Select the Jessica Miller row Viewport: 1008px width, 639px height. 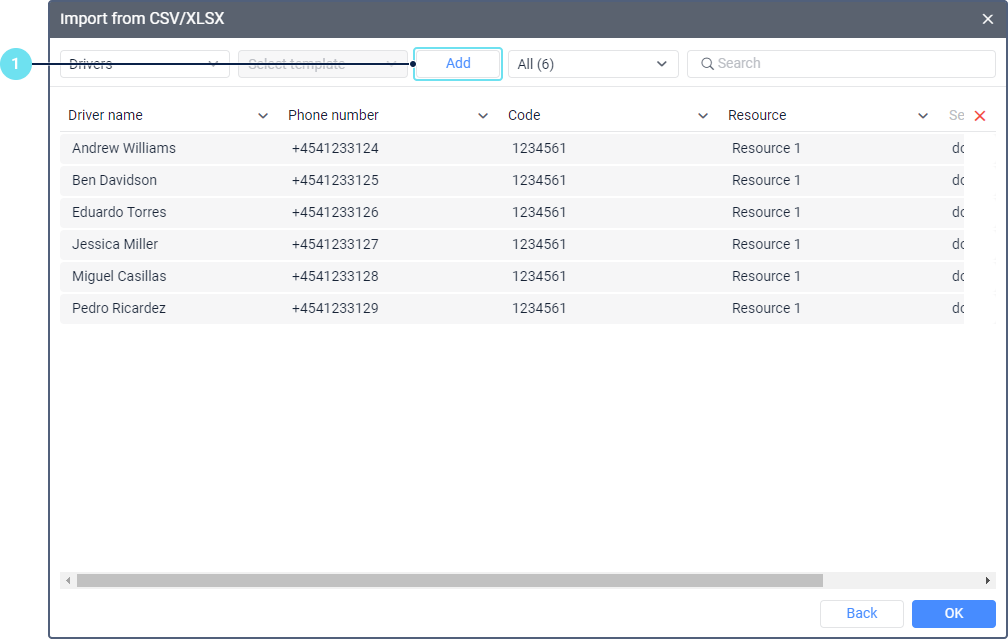coord(115,244)
